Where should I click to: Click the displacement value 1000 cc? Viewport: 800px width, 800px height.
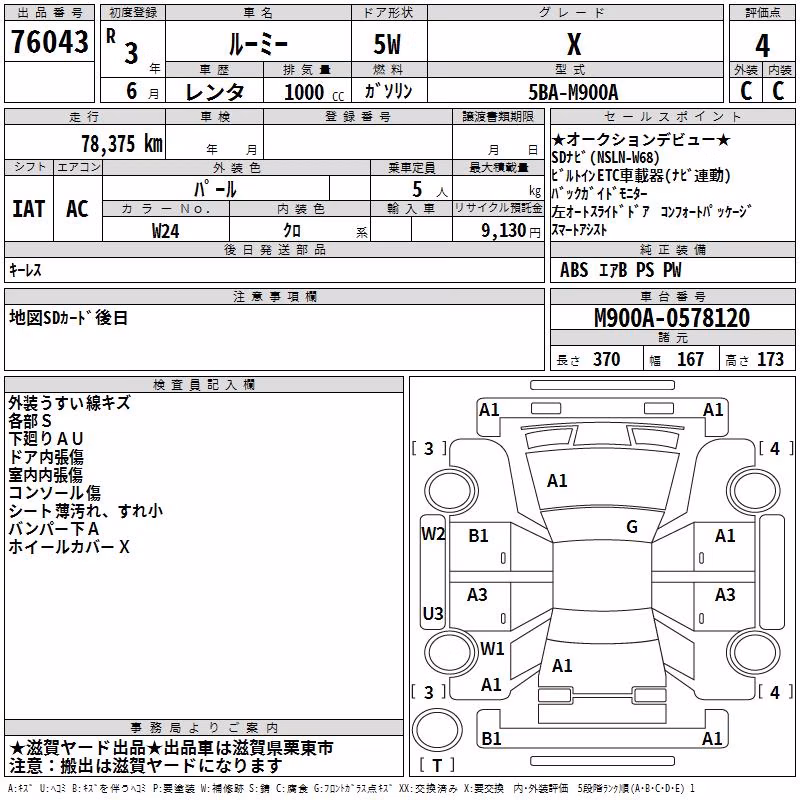[x=314, y=92]
